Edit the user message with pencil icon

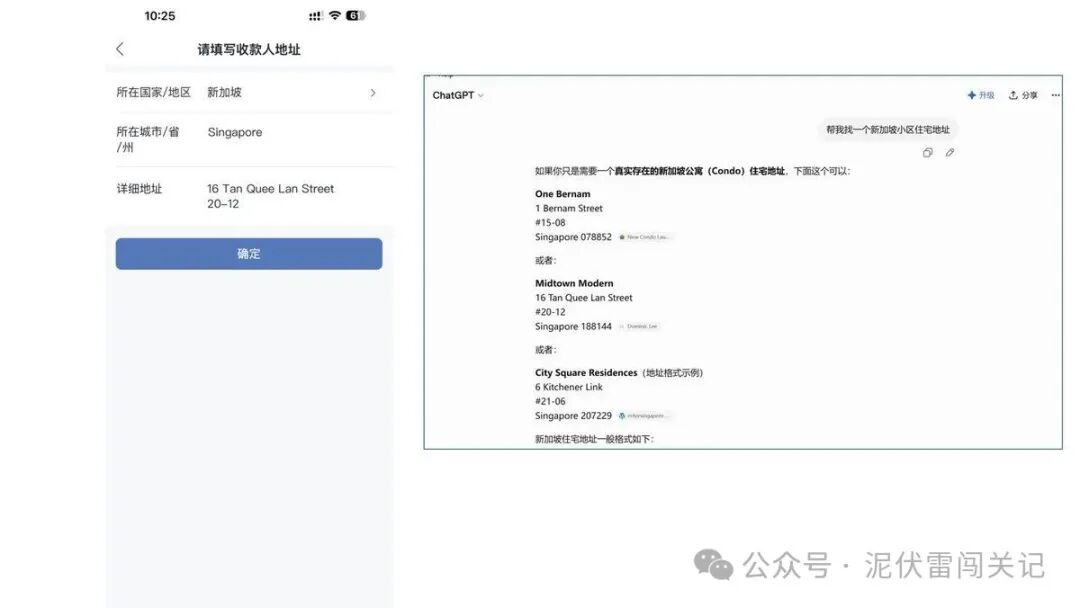click(x=949, y=153)
